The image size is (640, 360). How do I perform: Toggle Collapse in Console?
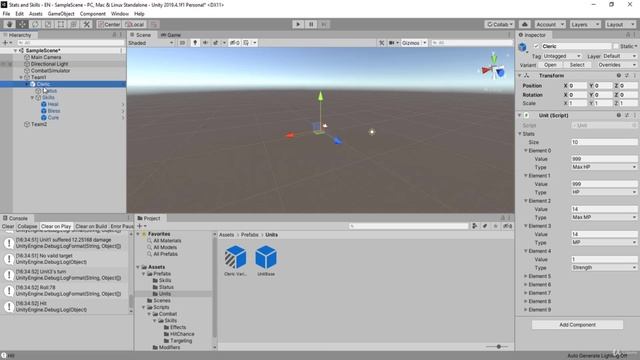(27, 226)
